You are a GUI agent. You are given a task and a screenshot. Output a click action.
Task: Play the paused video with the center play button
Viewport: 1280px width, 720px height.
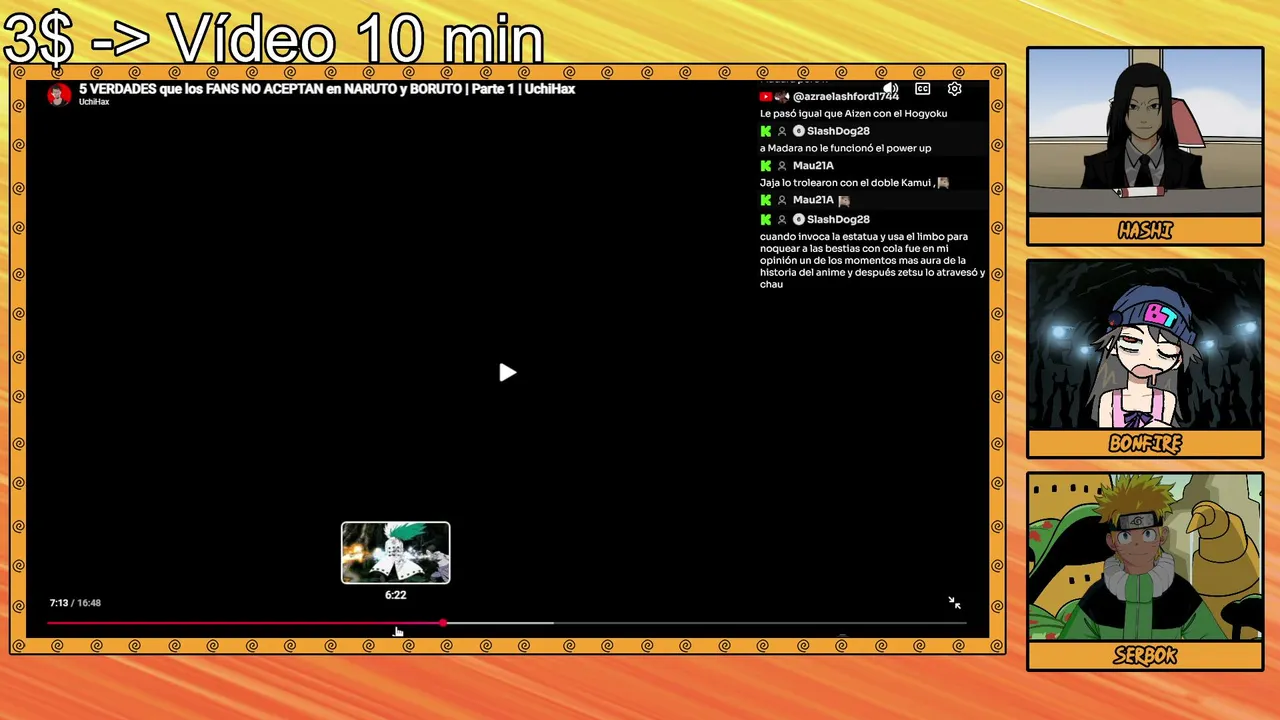(507, 373)
